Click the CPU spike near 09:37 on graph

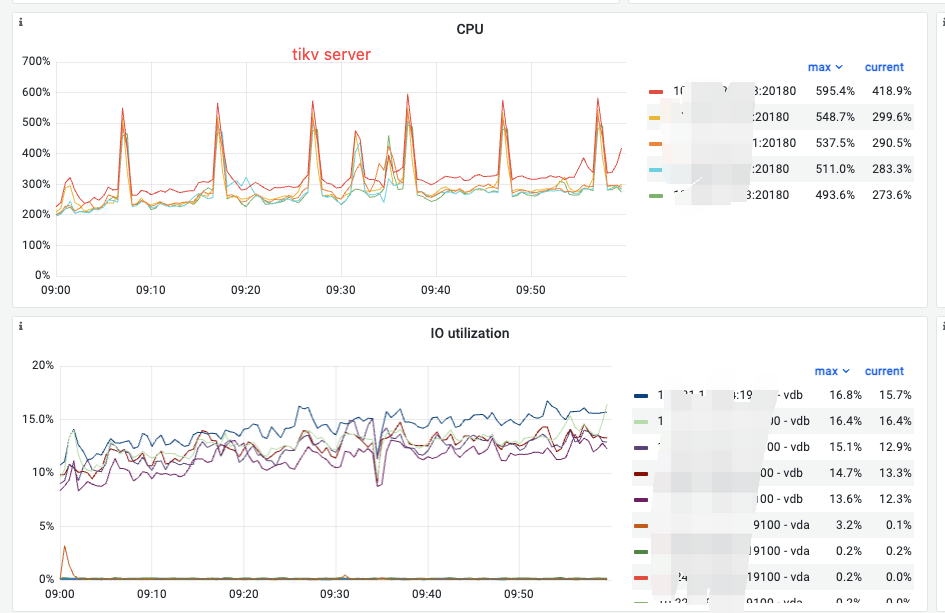[x=408, y=95]
